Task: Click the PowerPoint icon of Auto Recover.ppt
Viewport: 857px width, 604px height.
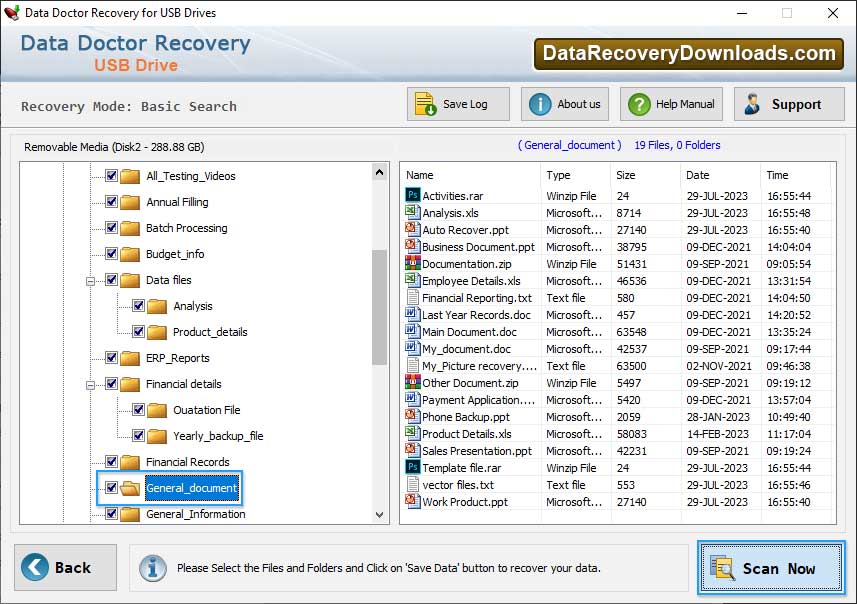Action: [413, 228]
